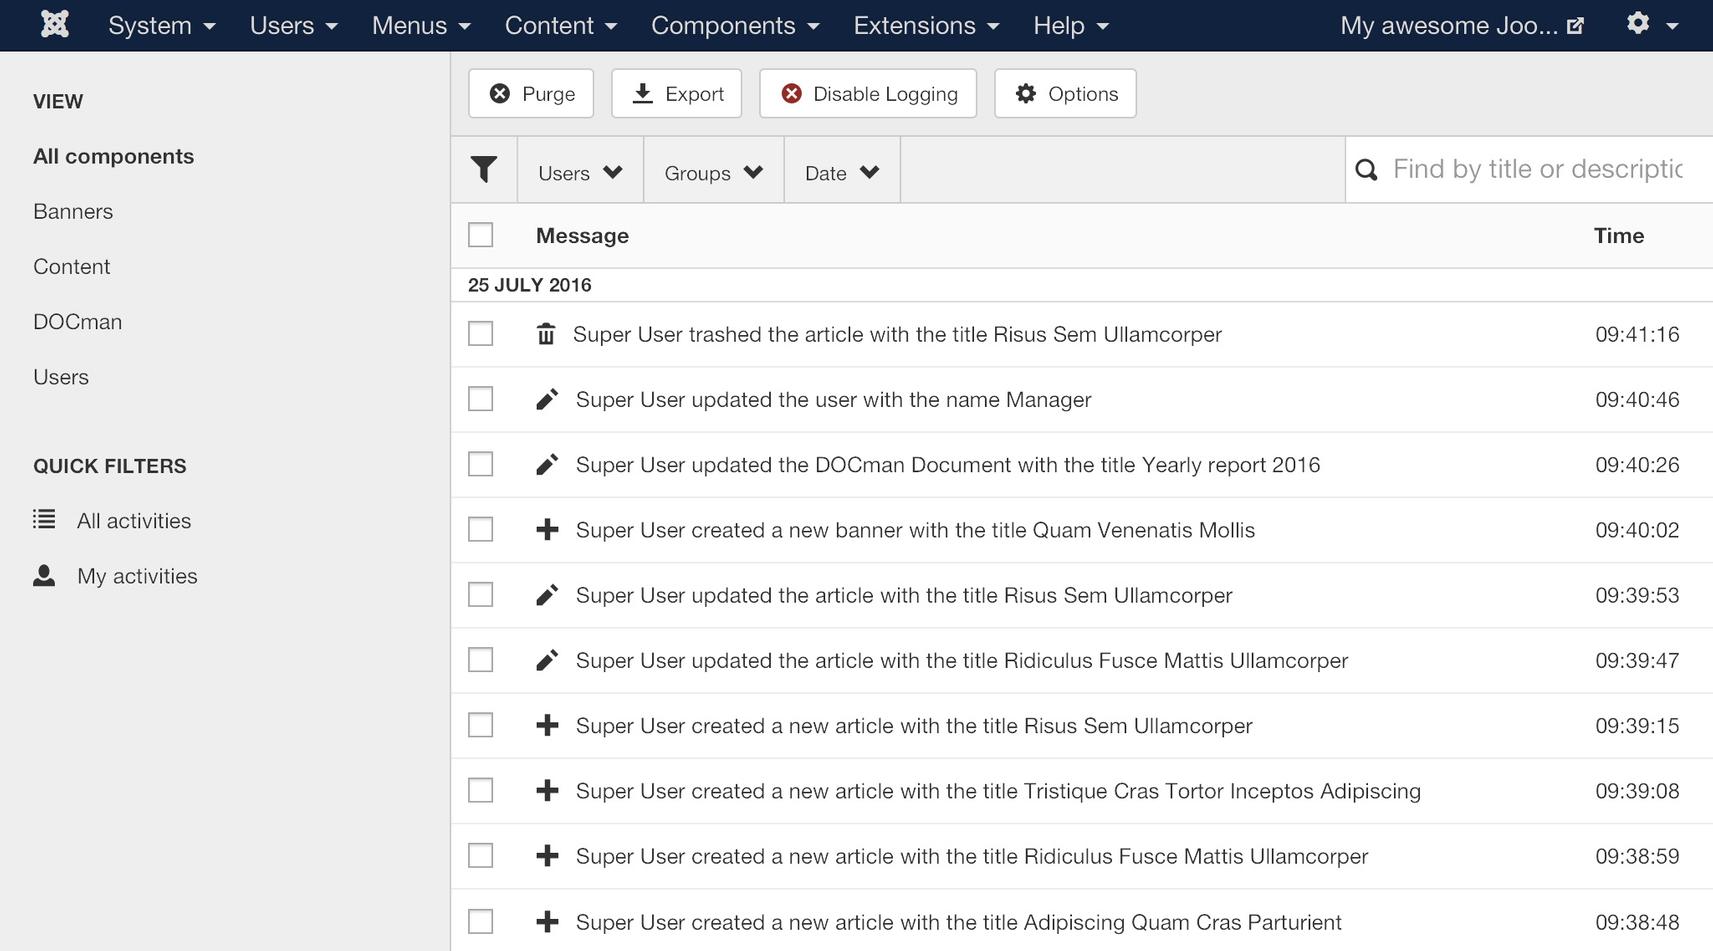The width and height of the screenshot is (1713, 951).
Task: Open the Help menu
Action: pyautogui.click(x=1070, y=25)
